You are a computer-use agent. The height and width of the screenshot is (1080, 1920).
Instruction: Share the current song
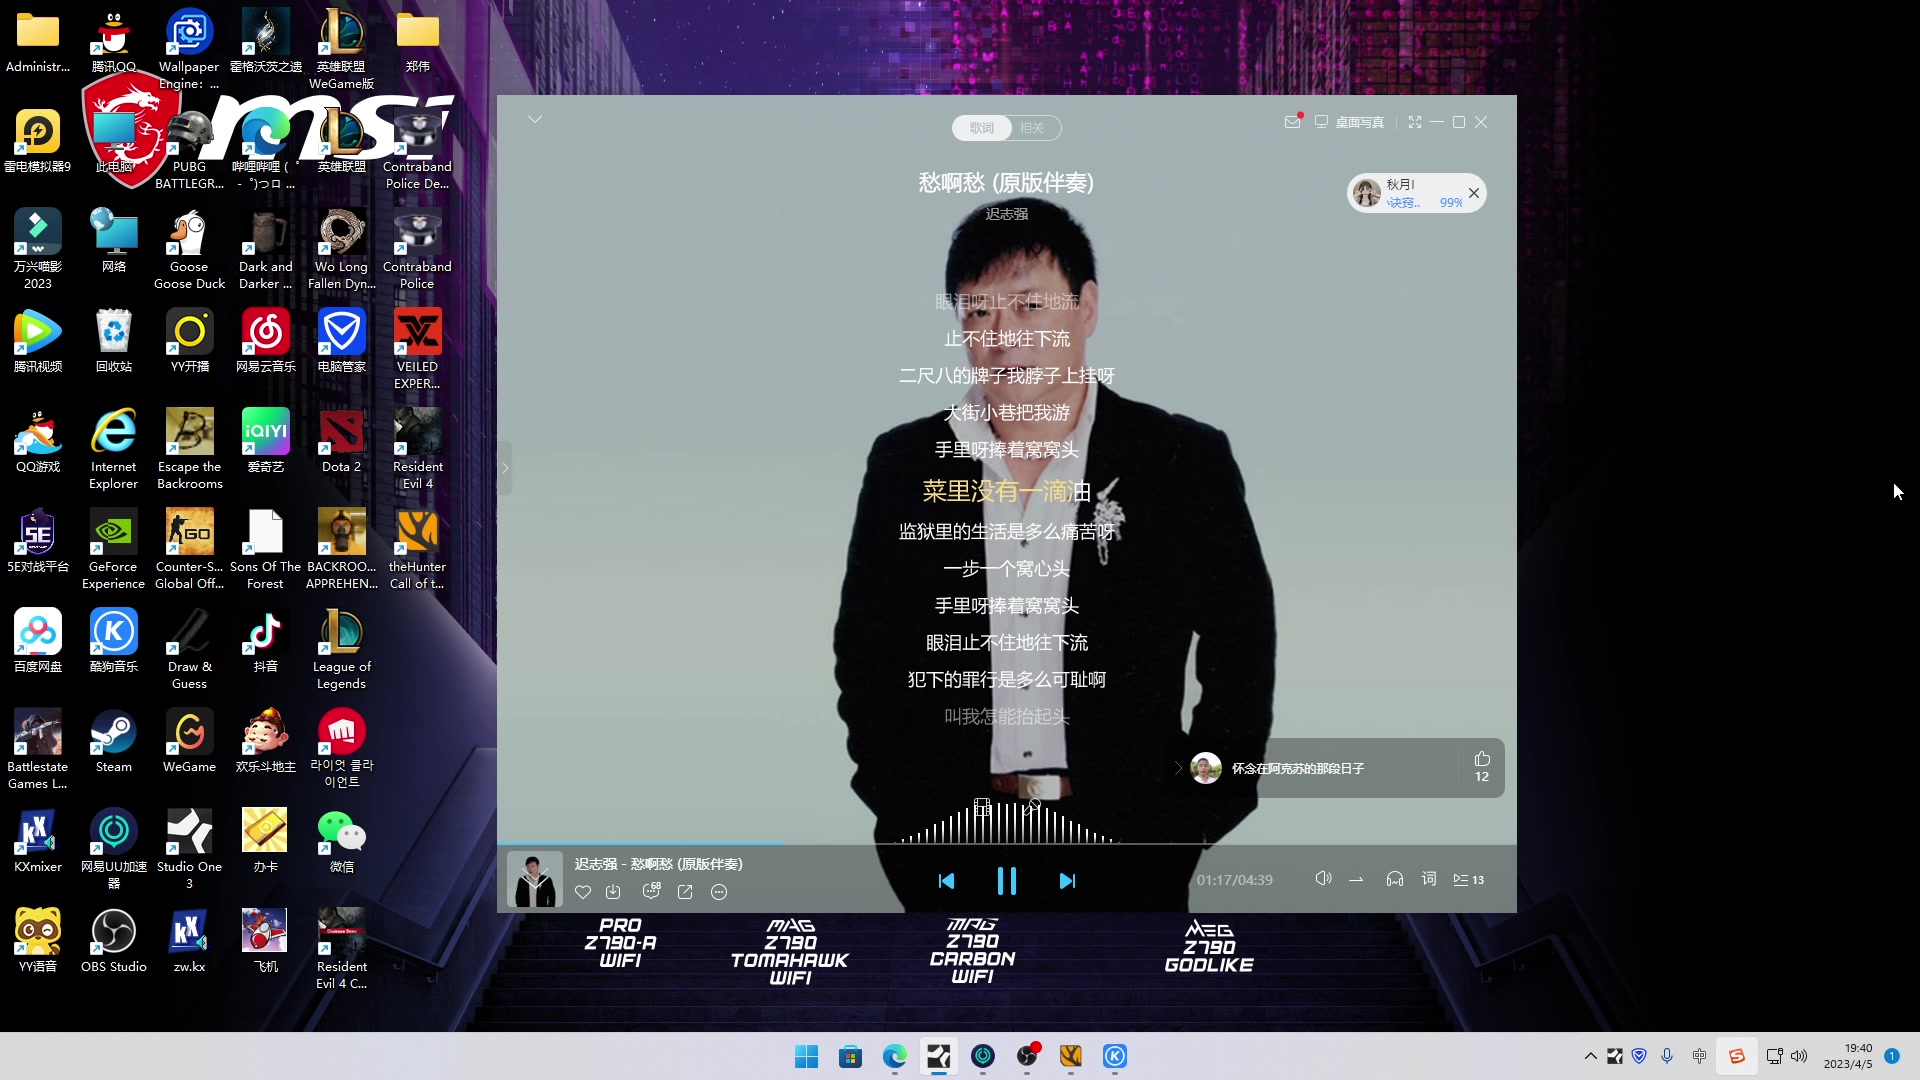pyautogui.click(x=685, y=892)
